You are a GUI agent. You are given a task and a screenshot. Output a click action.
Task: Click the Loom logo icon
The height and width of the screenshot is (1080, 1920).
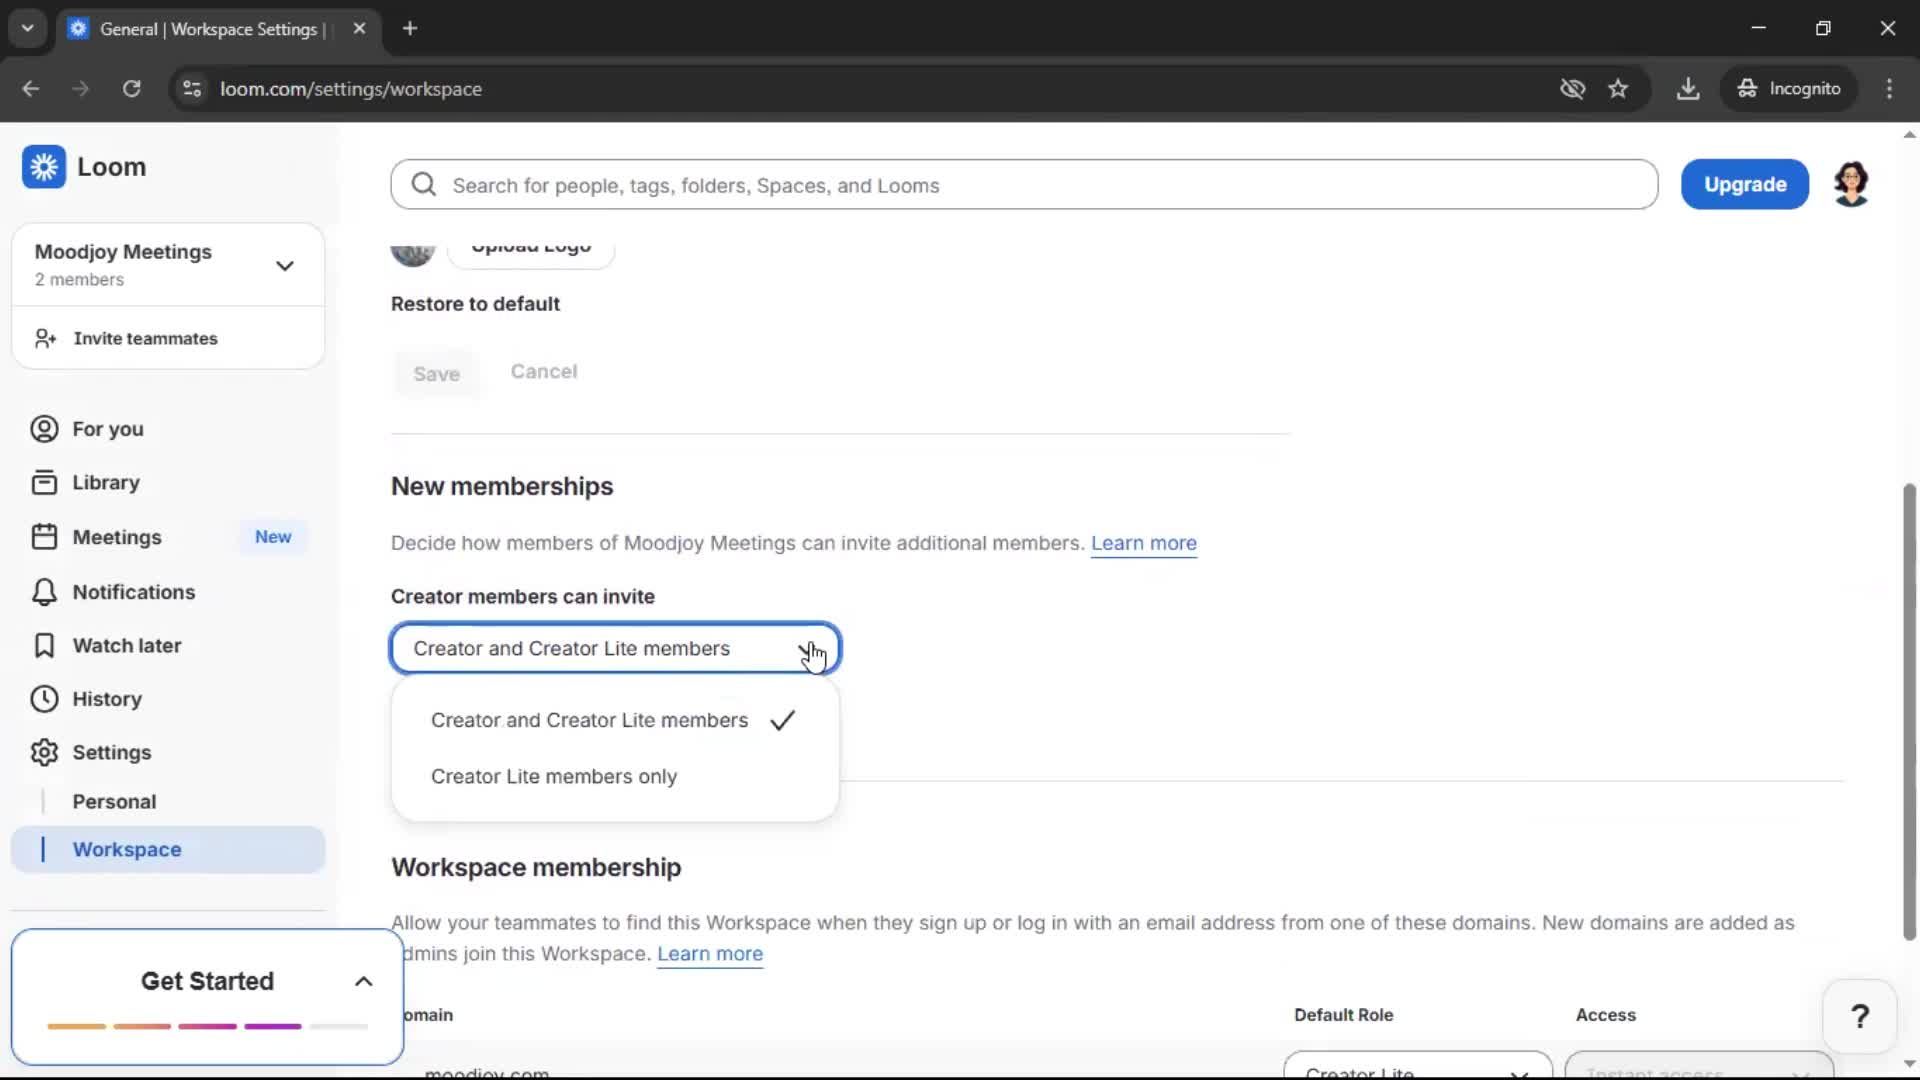tap(44, 167)
